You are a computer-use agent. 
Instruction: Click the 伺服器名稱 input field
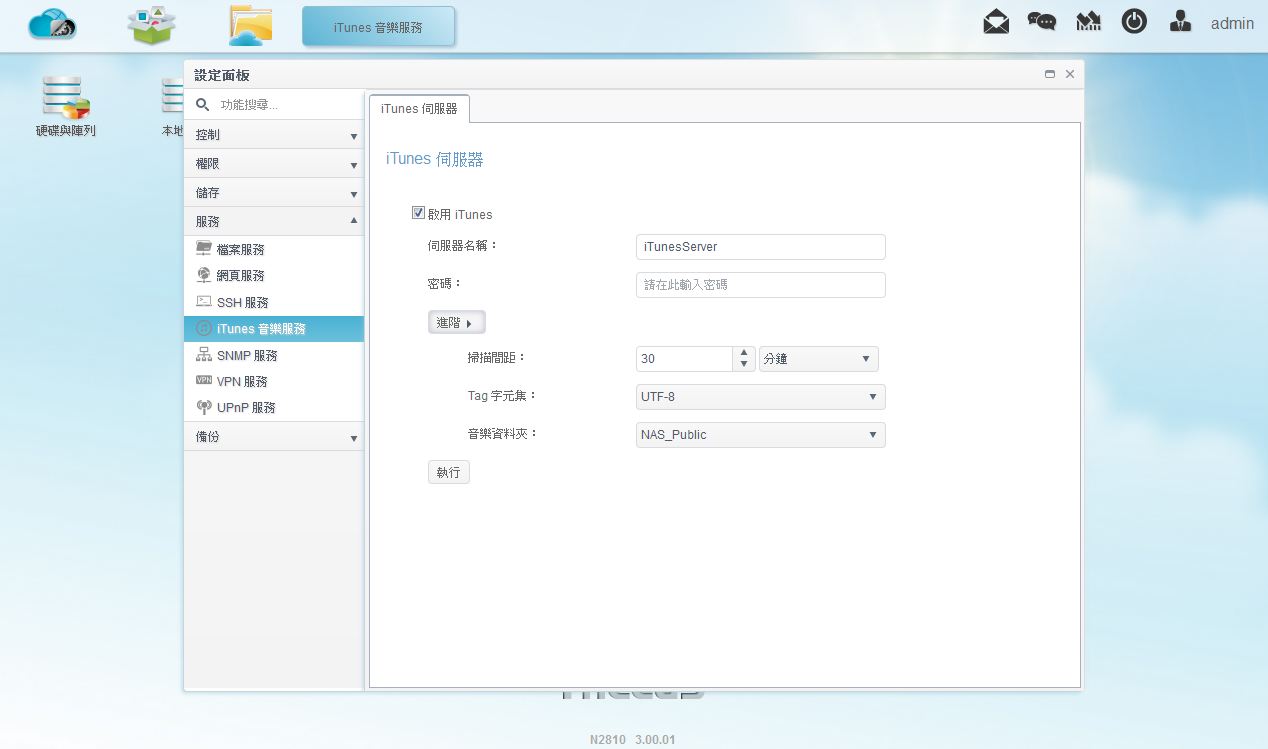(761, 247)
